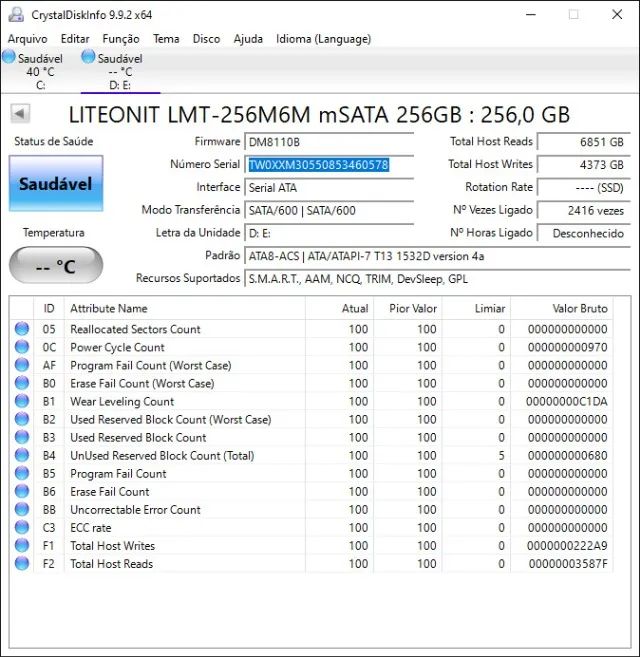Click the Recursos Suportados features field
The height and width of the screenshot is (657, 640).
(437, 279)
